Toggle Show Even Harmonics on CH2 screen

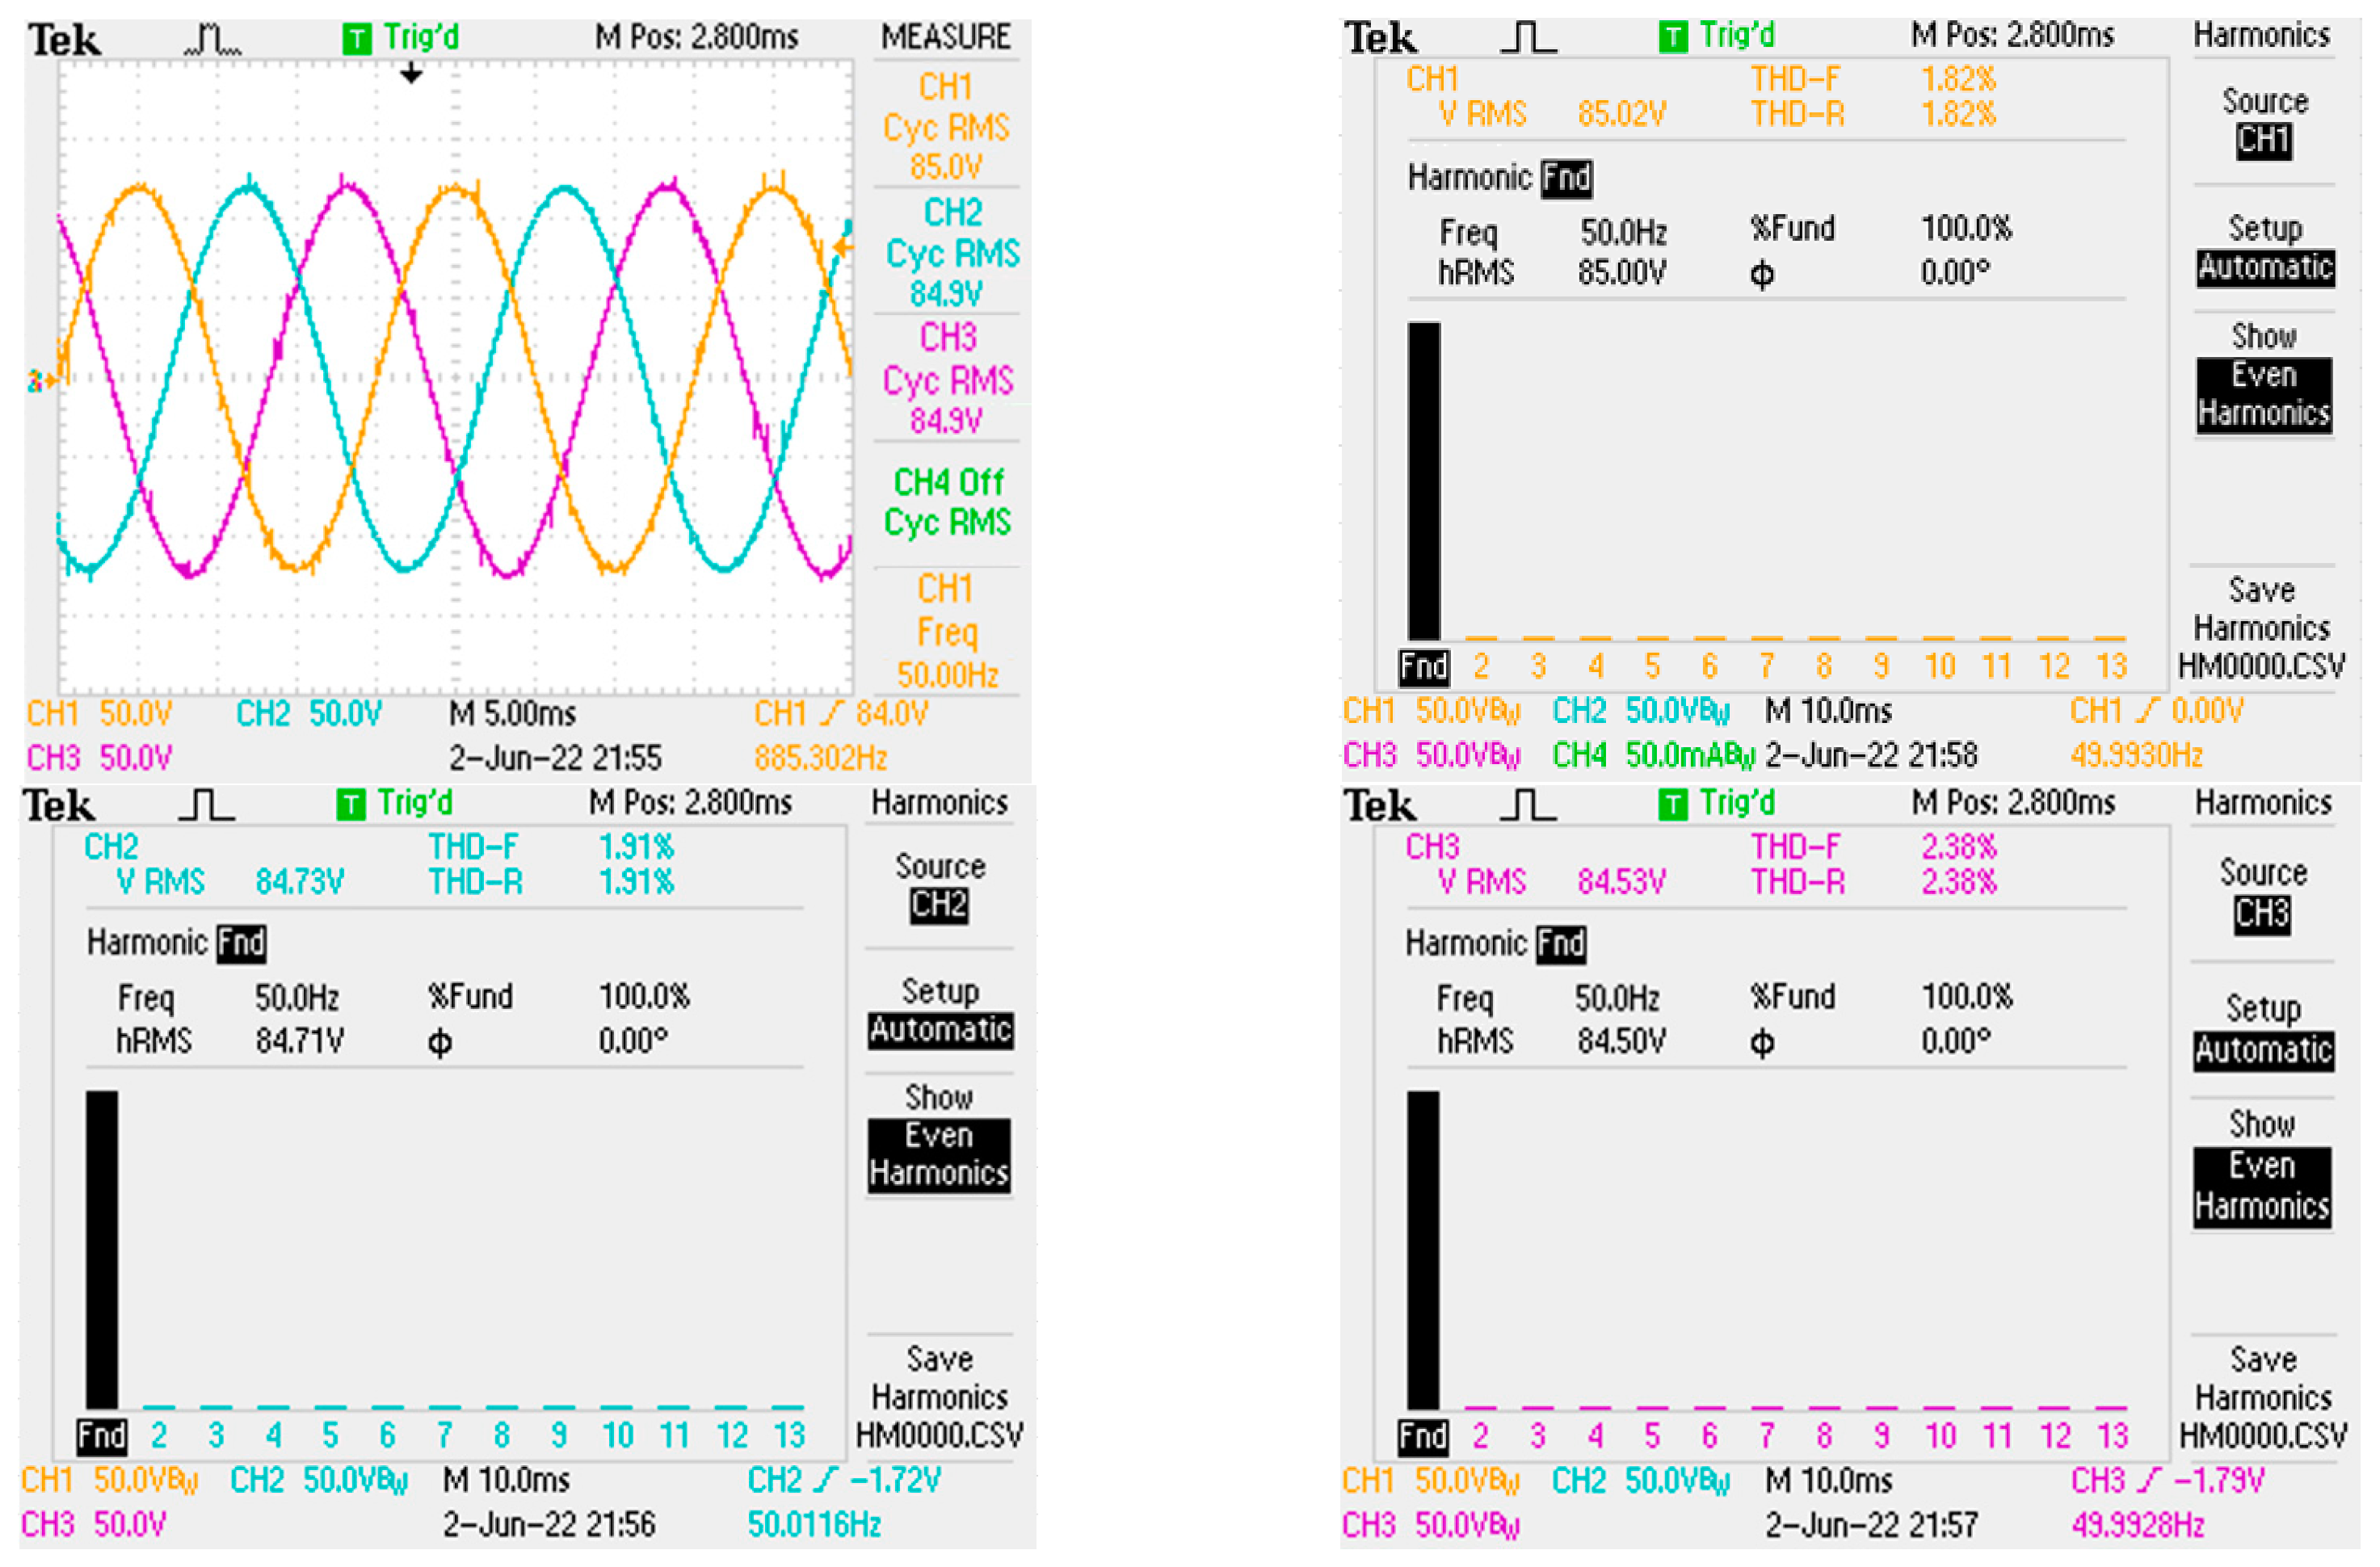coord(939,1136)
